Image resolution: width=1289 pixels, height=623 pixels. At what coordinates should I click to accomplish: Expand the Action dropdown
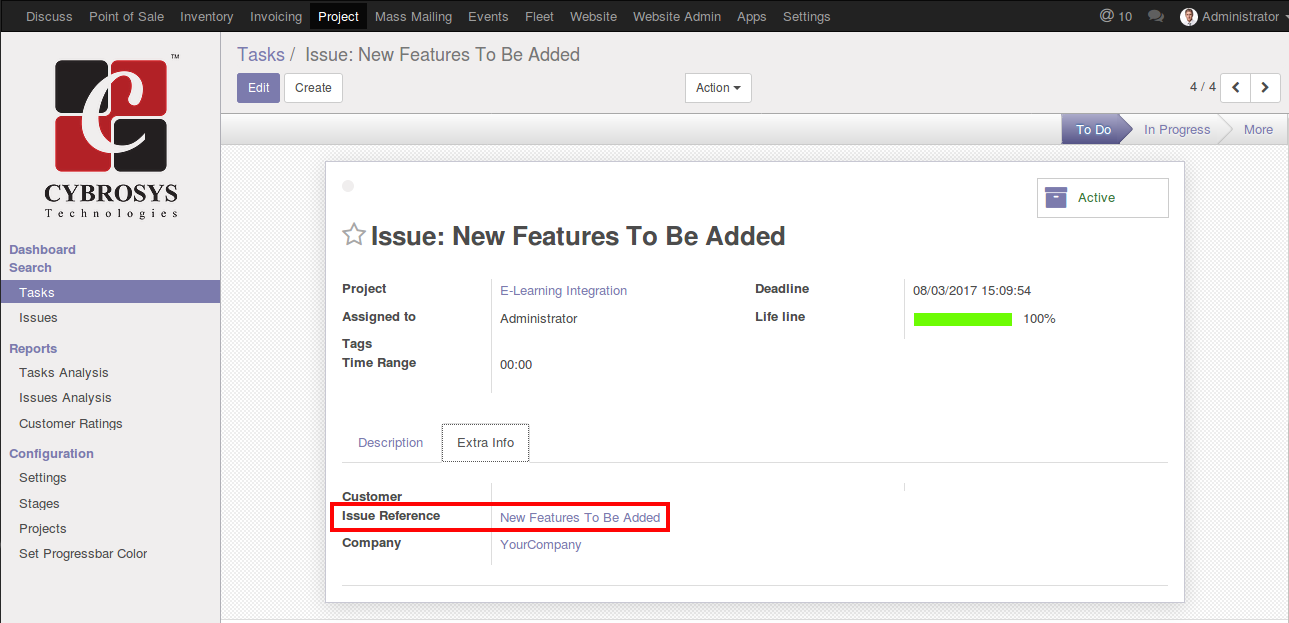tap(718, 88)
